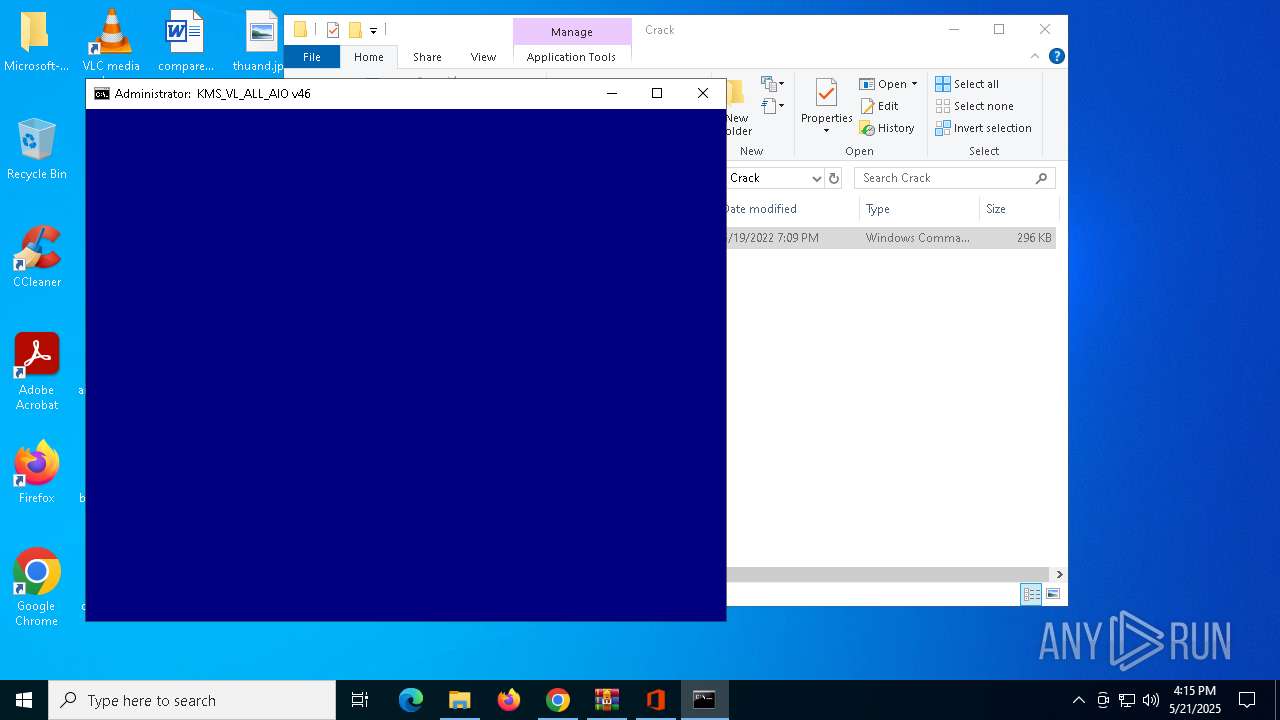Open File Explorer from the taskbar
1280x720 pixels.
(459, 700)
